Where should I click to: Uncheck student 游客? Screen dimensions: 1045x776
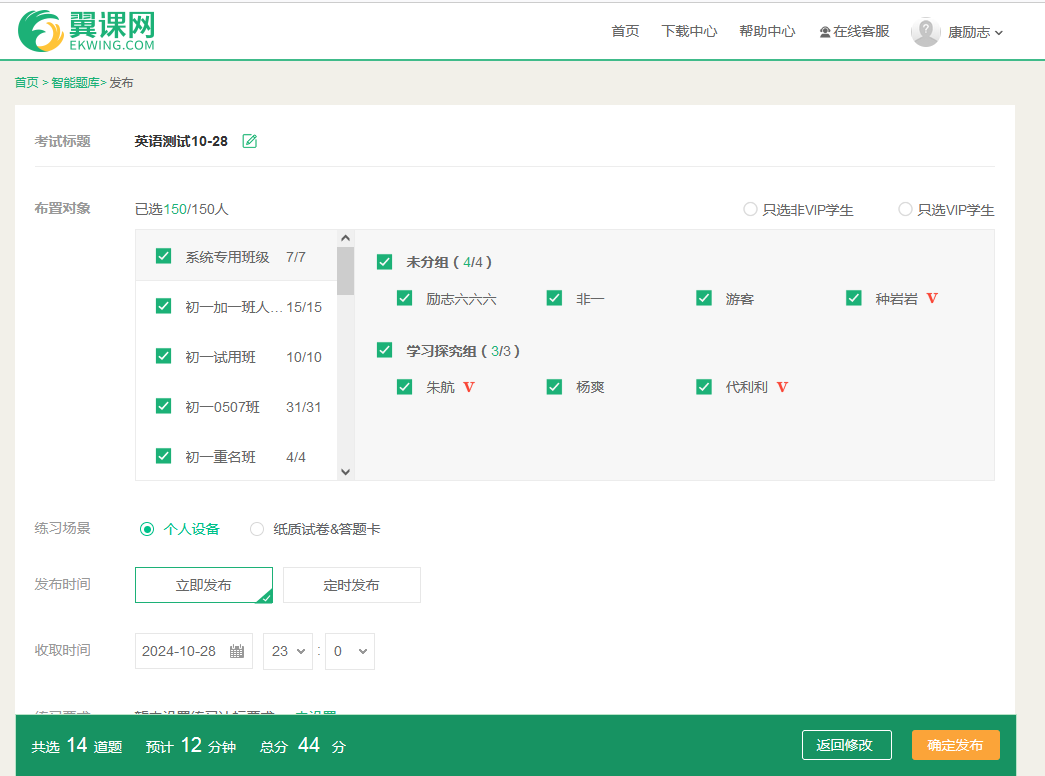[x=704, y=298]
